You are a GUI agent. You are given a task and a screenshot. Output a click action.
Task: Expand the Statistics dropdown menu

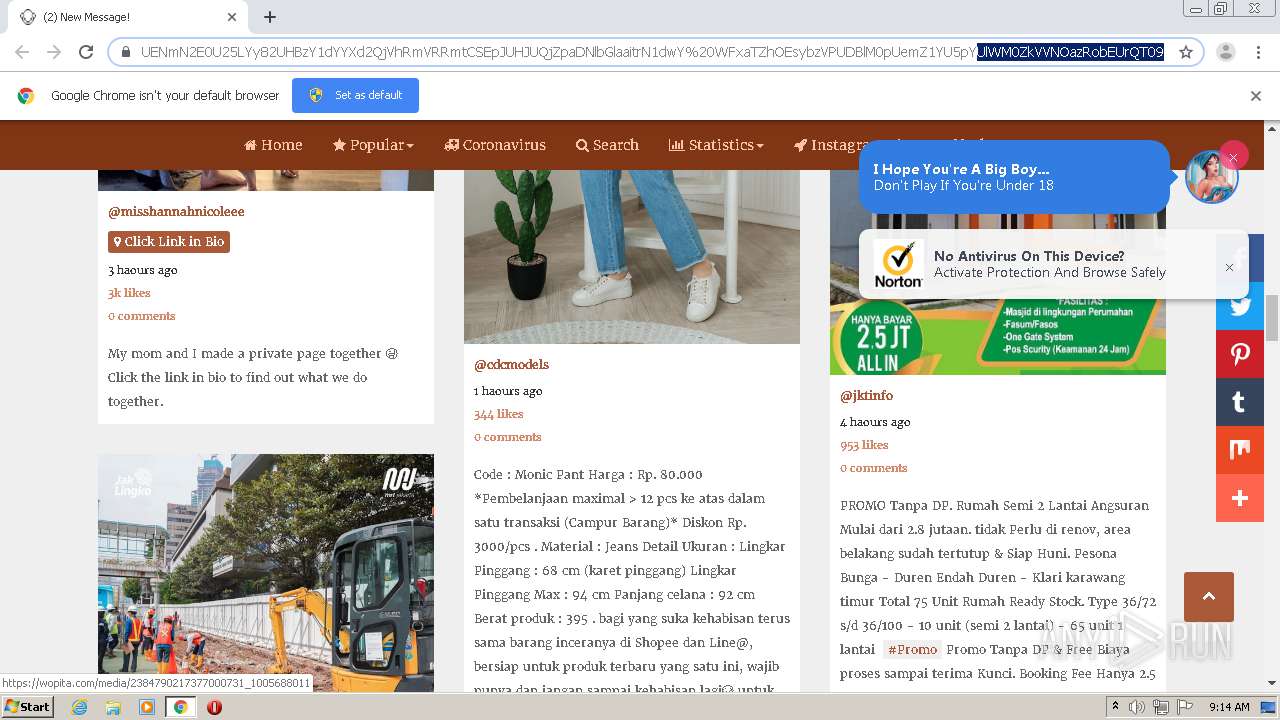coord(716,145)
